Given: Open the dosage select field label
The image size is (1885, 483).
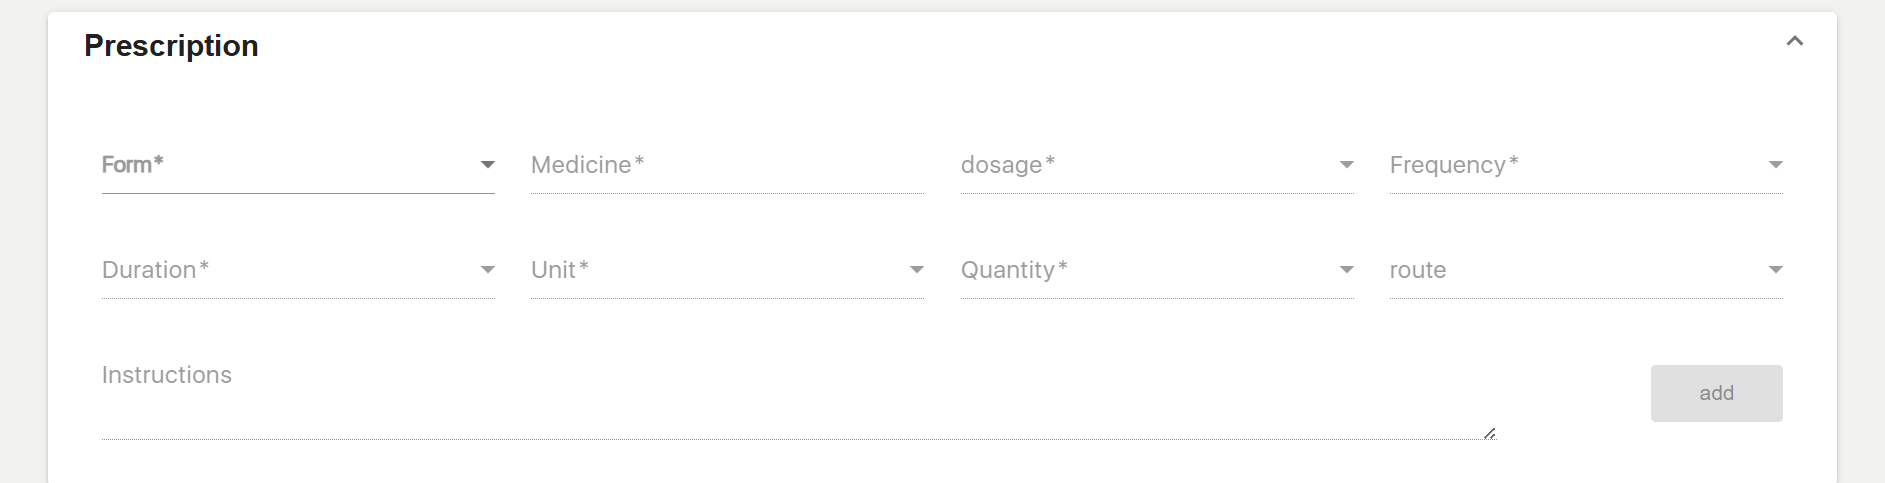Looking at the screenshot, I should click(x=1007, y=165).
